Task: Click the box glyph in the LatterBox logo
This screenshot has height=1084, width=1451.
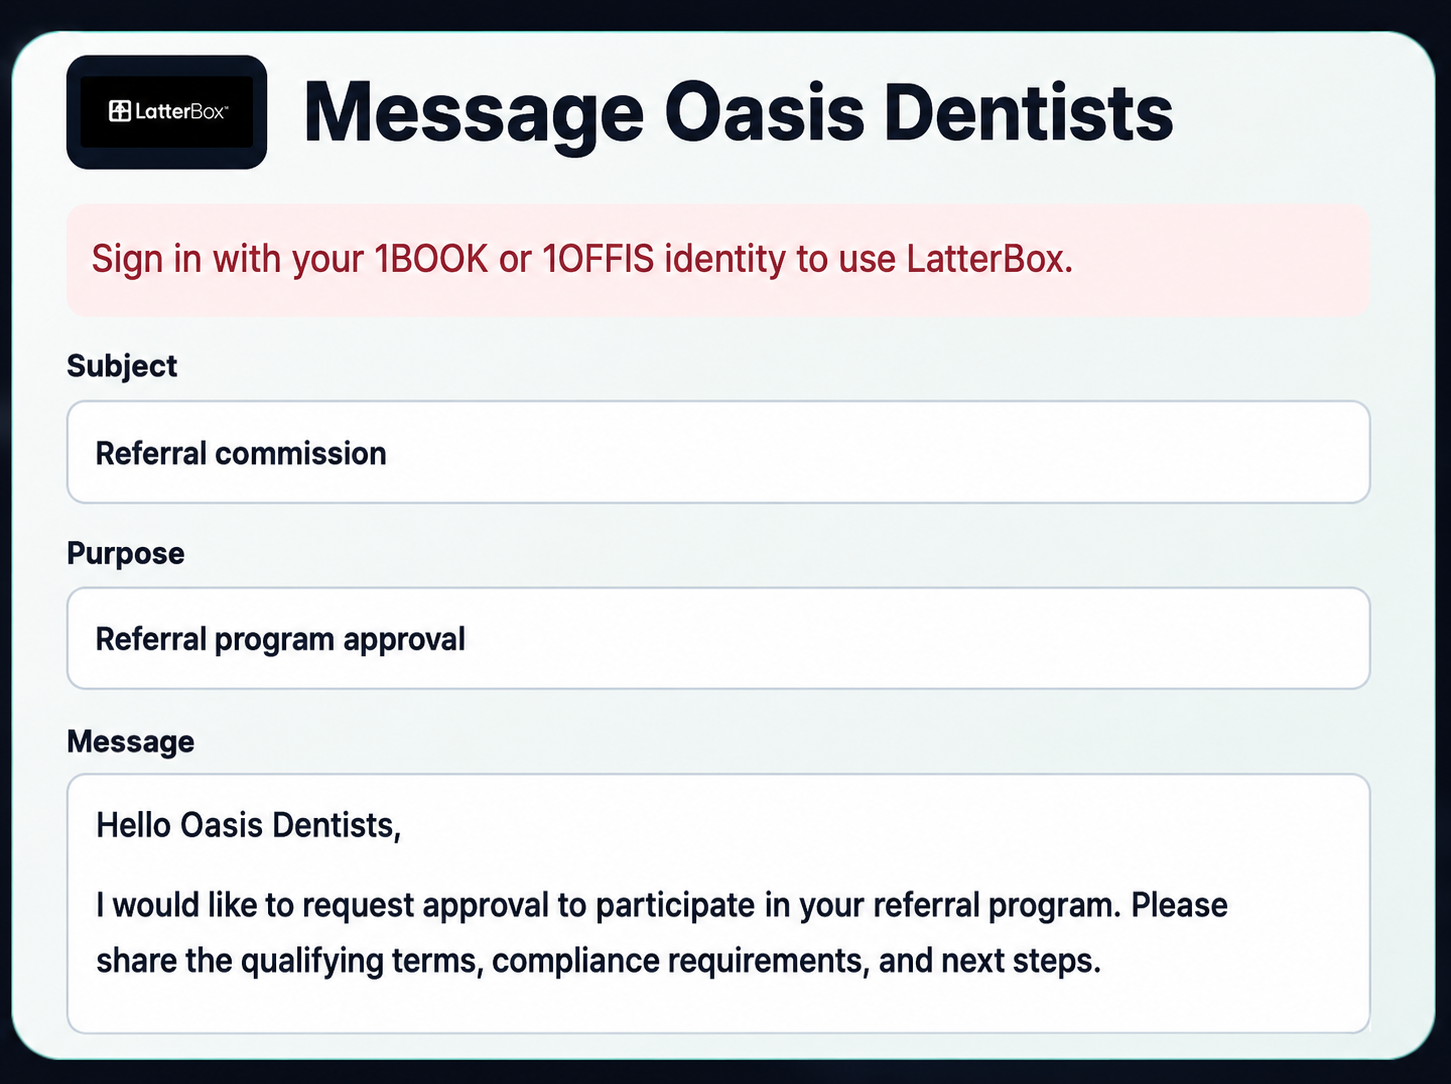Action: click(120, 111)
